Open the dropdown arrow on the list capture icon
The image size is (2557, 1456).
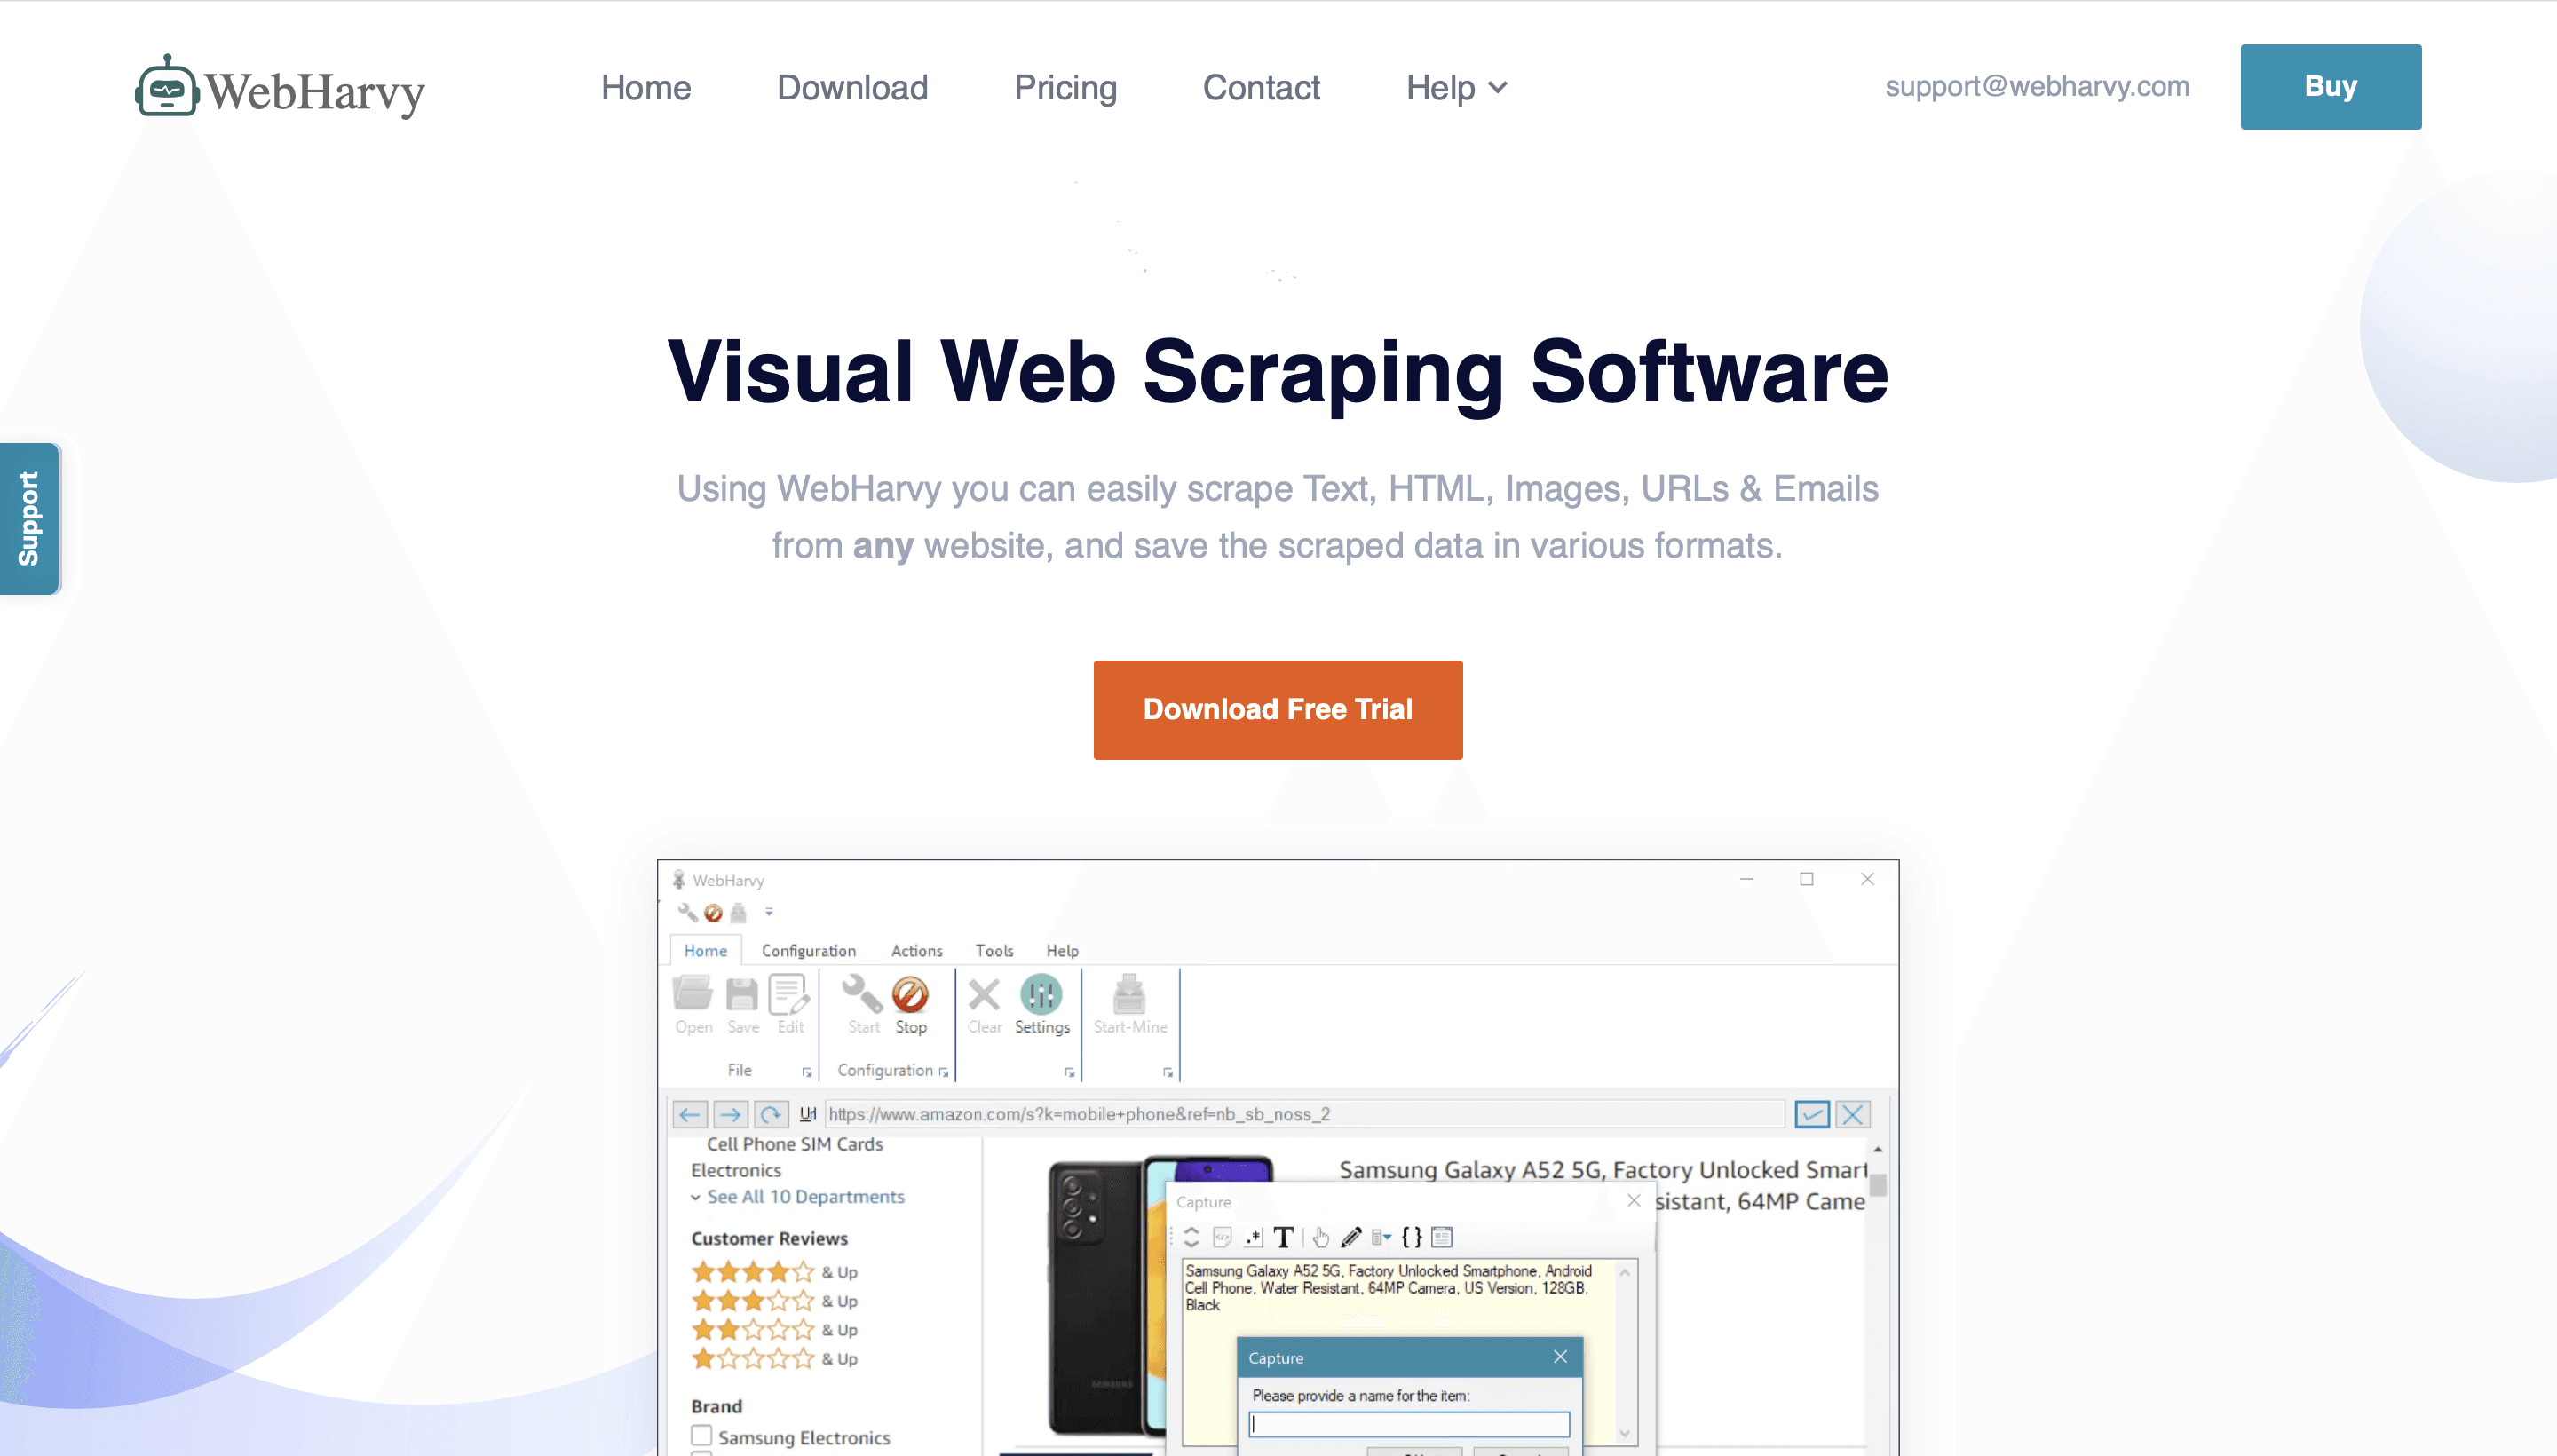[1388, 1237]
